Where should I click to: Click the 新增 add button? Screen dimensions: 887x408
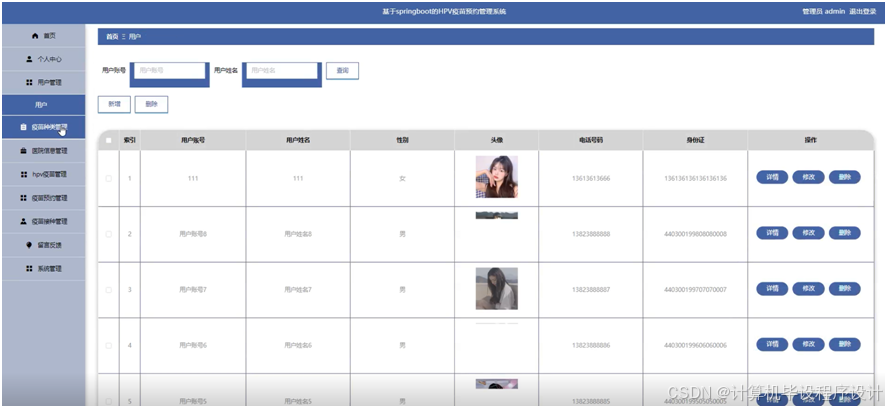click(x=114, y=104)
